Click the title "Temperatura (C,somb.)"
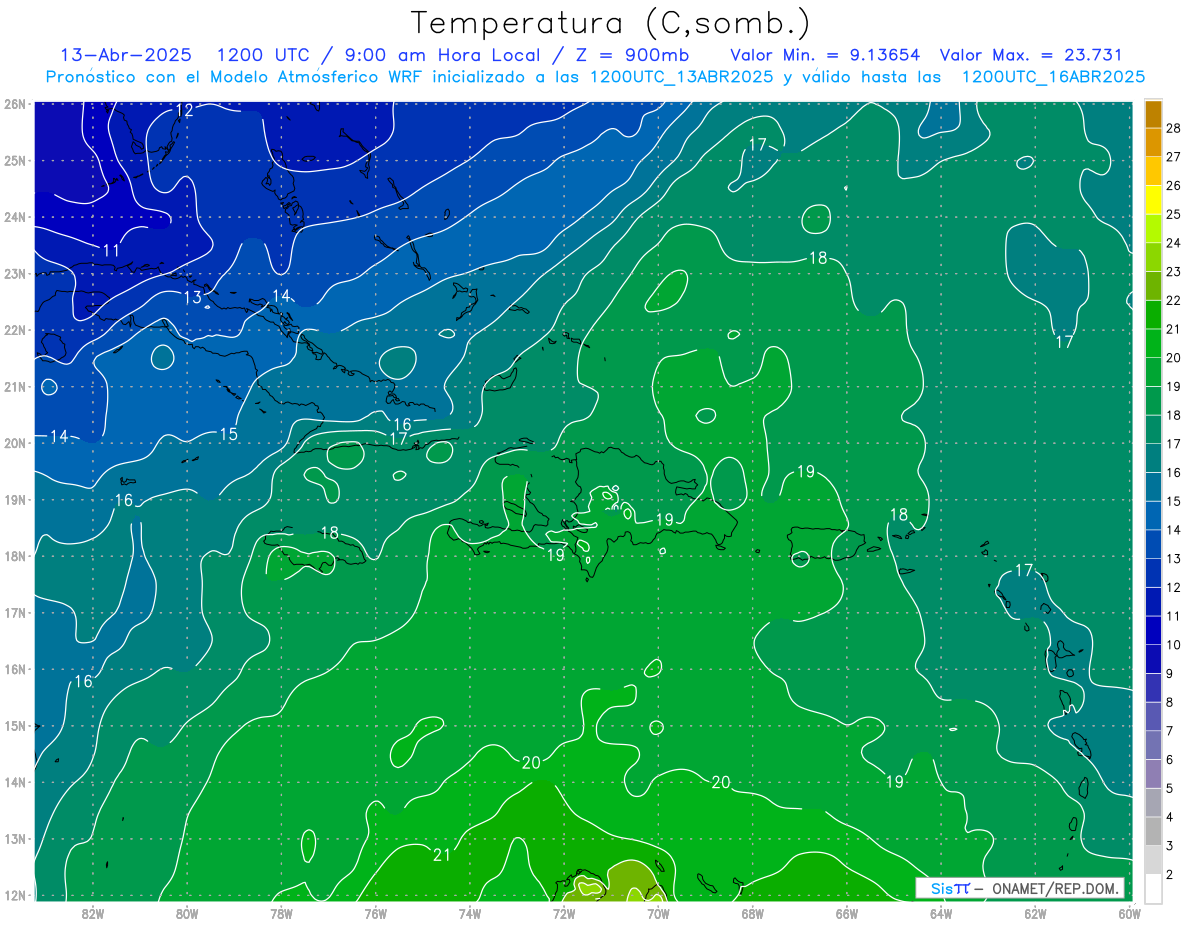Screen dimensions: 1200x927 [x=611, y=24]
